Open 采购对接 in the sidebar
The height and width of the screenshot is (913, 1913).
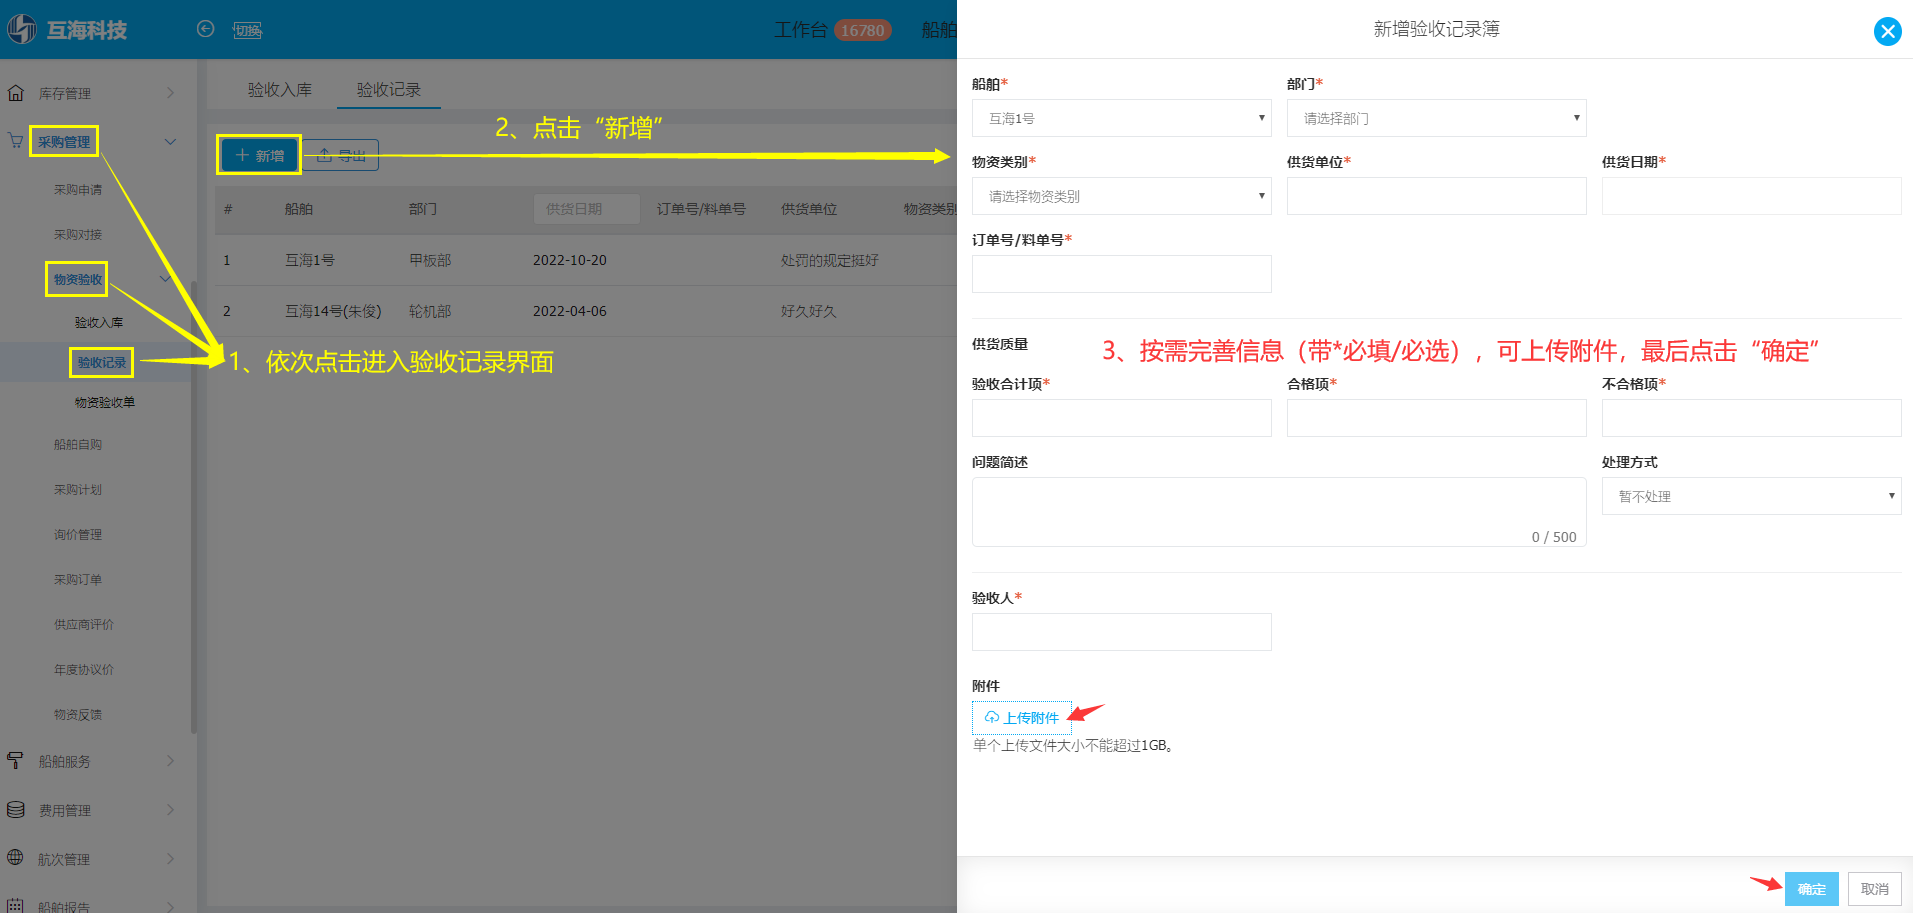[x=78, y=234]
